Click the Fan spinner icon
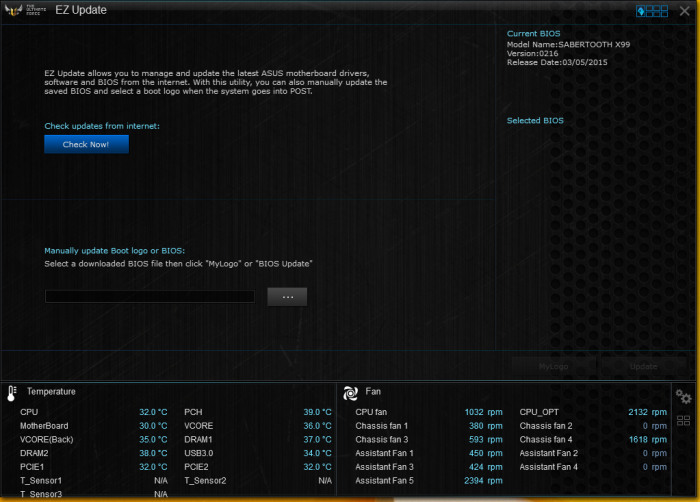This screenshot has width=700, height=502. [x=350, y=393]
